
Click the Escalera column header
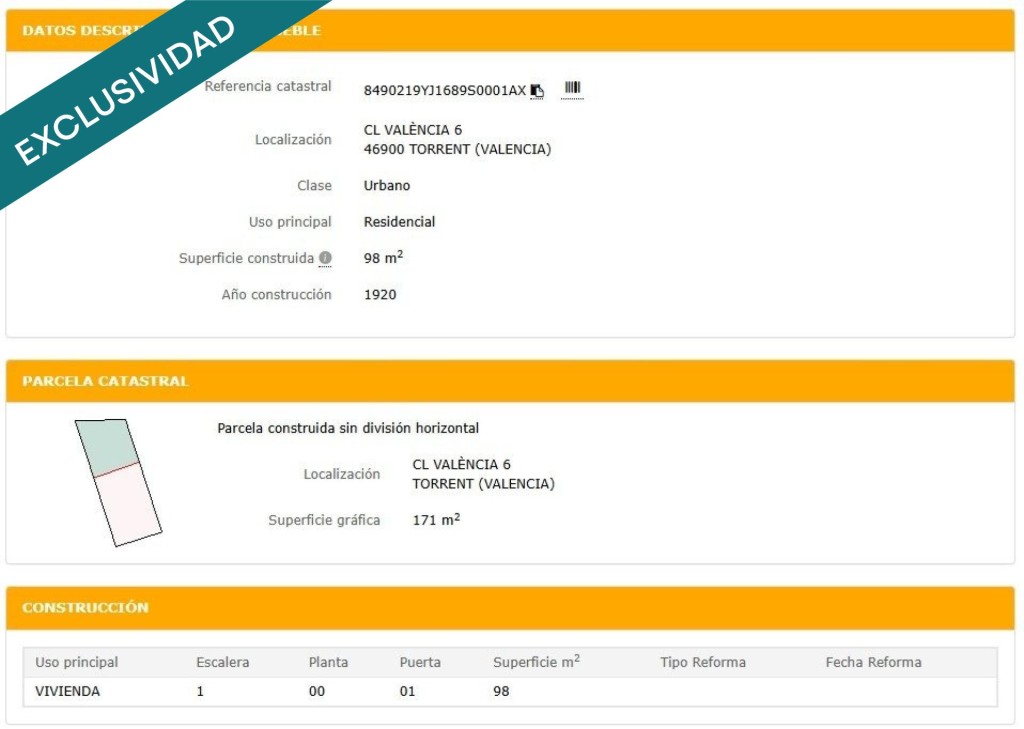pos(222,662)
